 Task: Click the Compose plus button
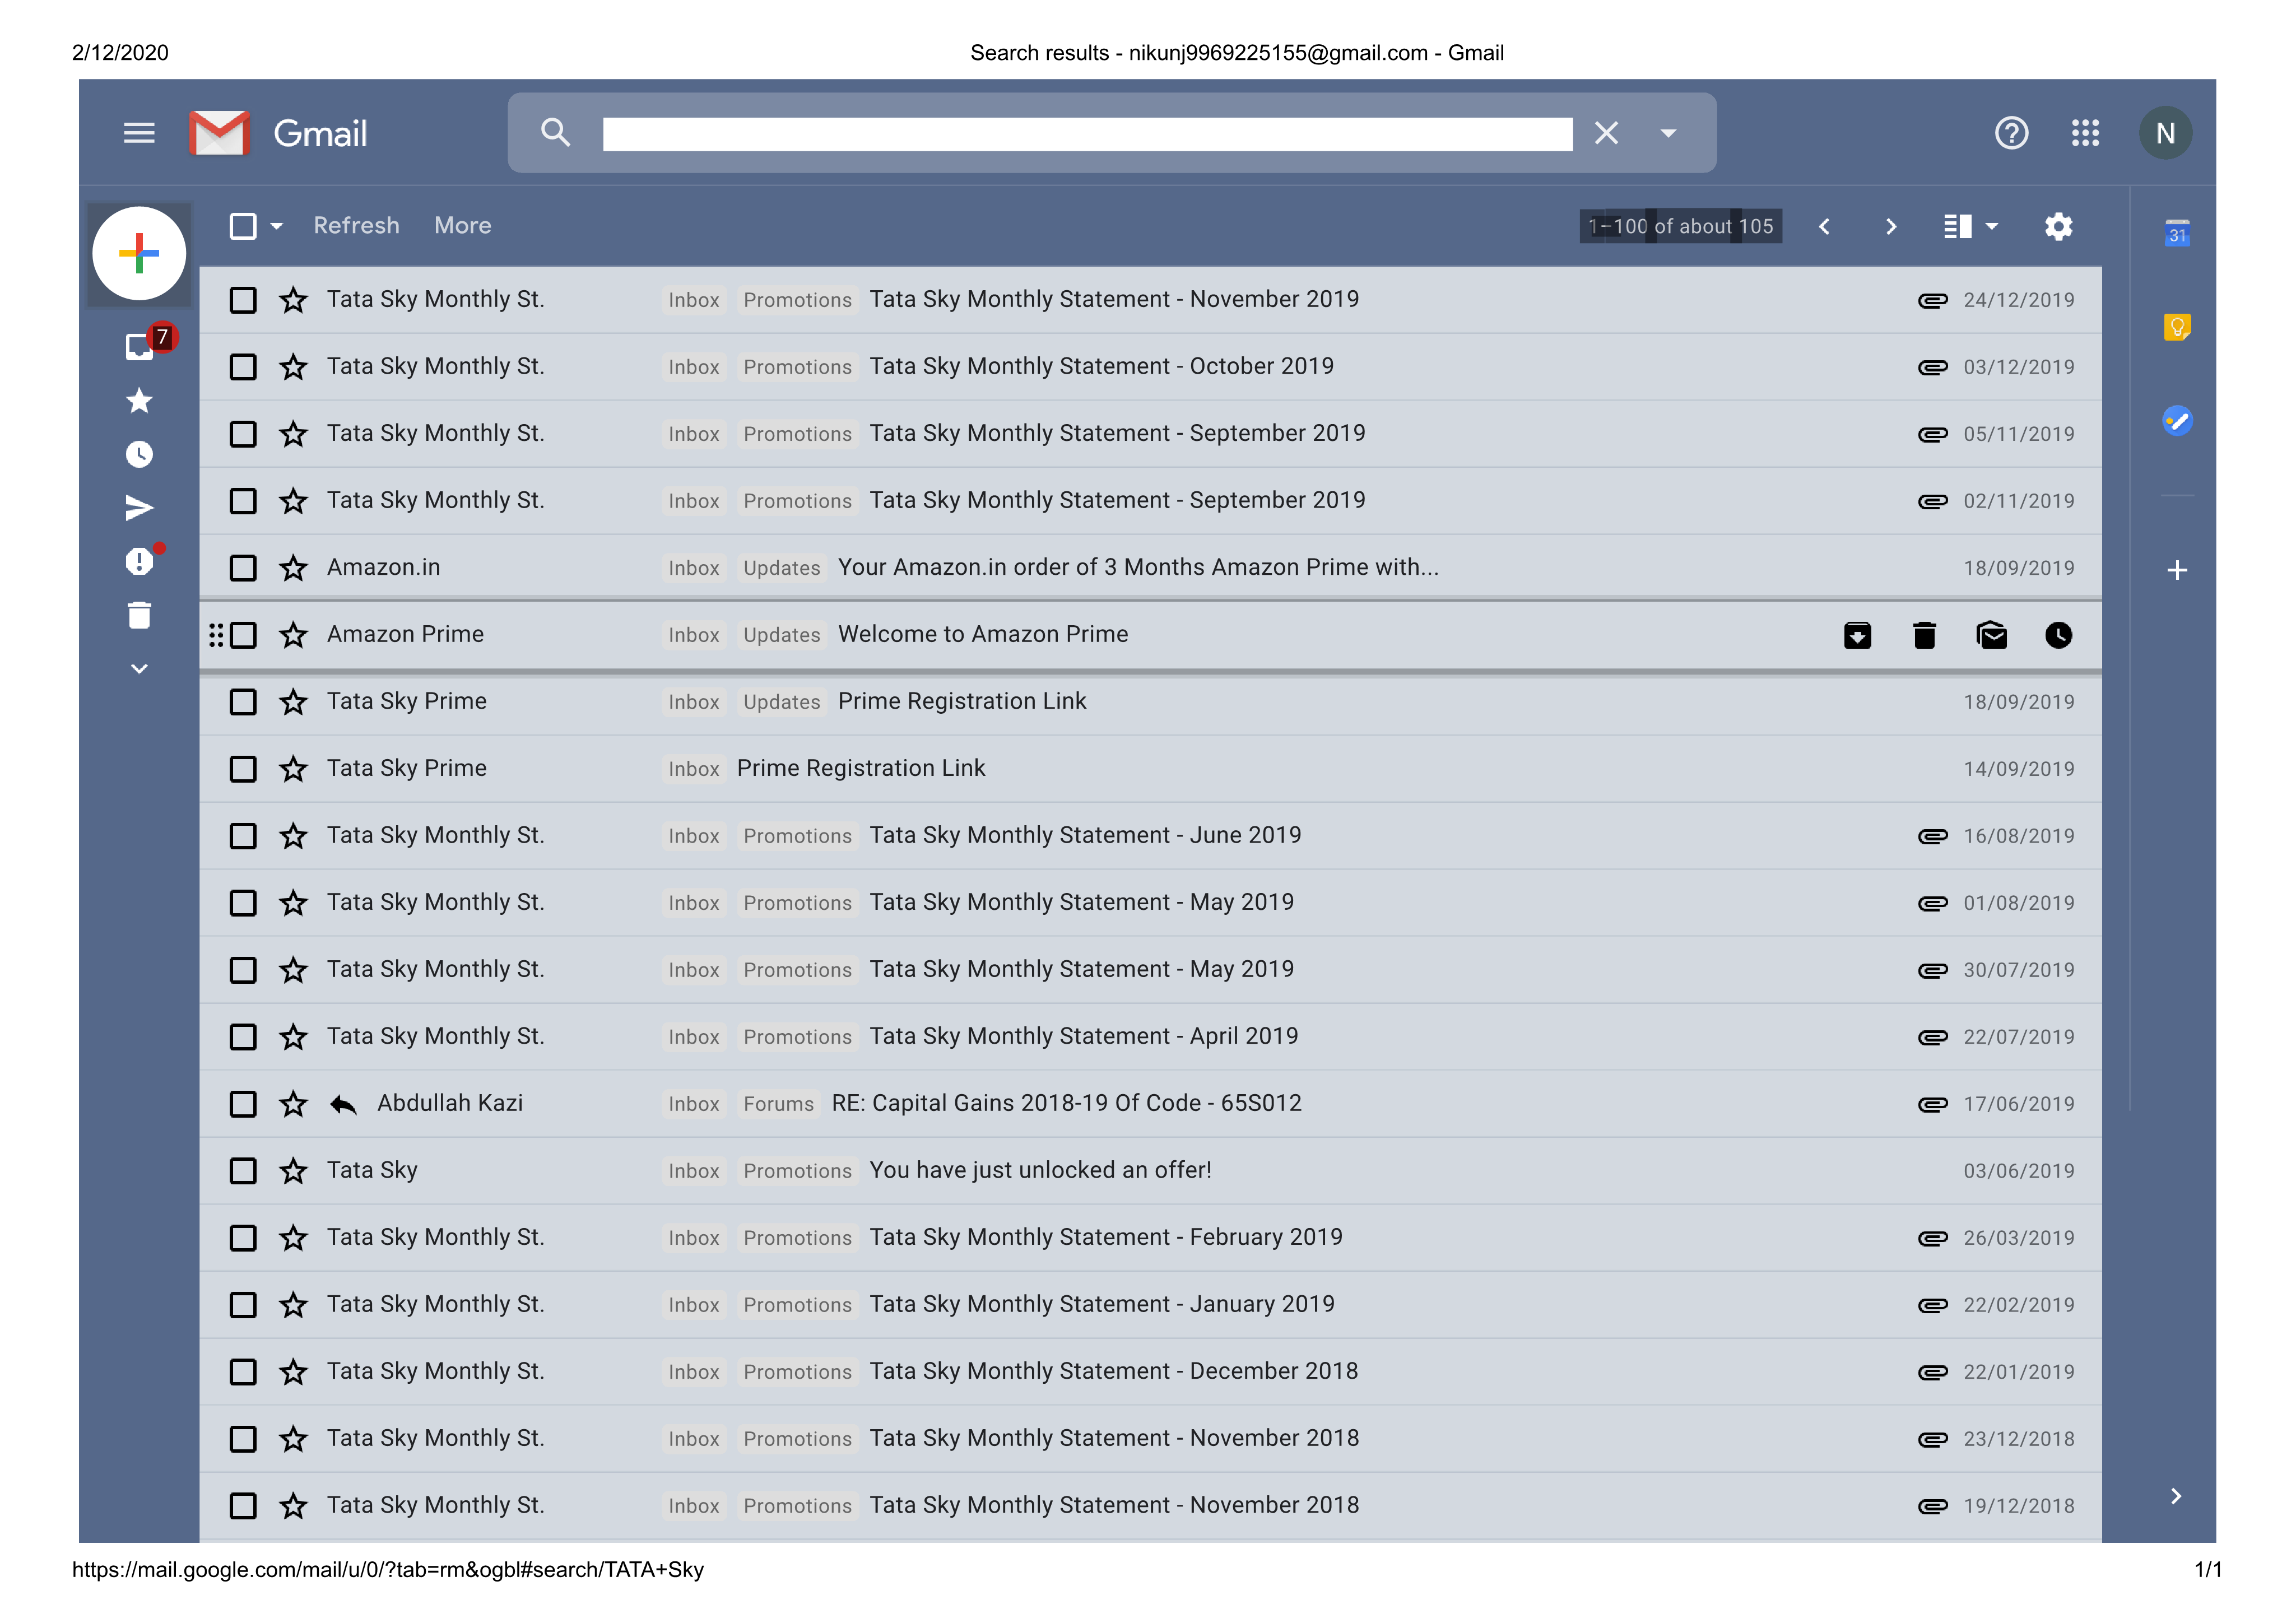139,253
